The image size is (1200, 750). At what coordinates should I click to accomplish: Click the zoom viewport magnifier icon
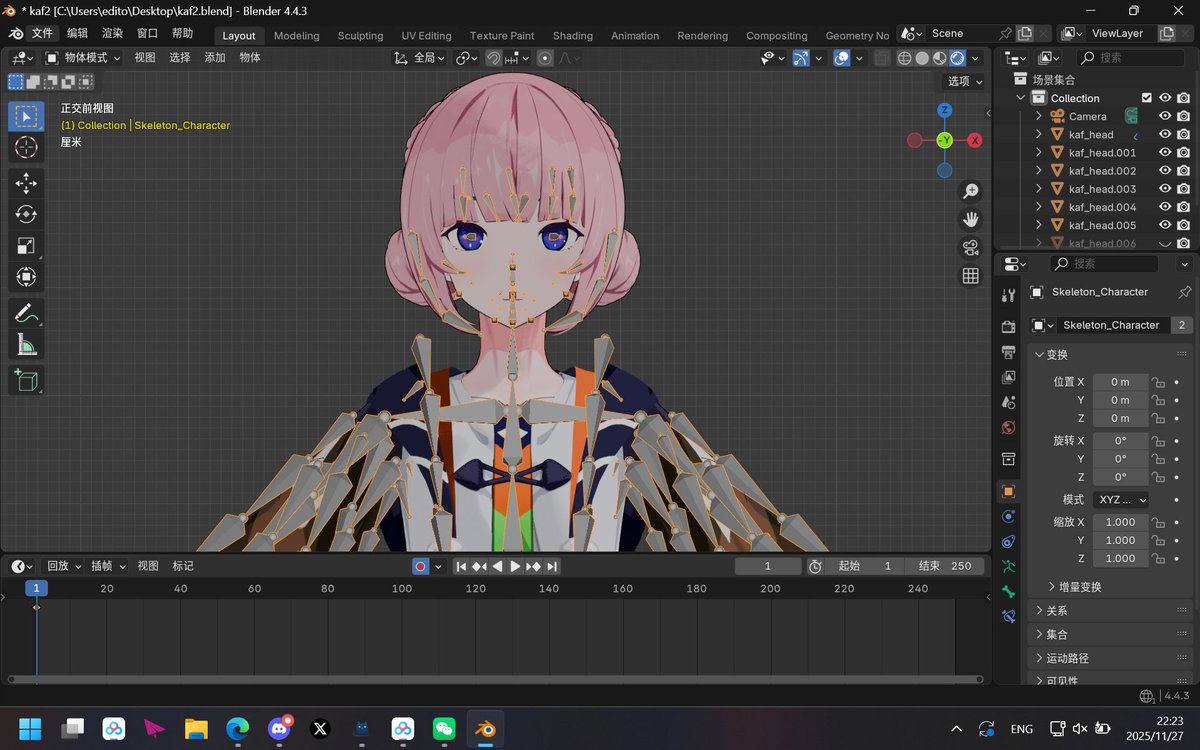[970, 191]
